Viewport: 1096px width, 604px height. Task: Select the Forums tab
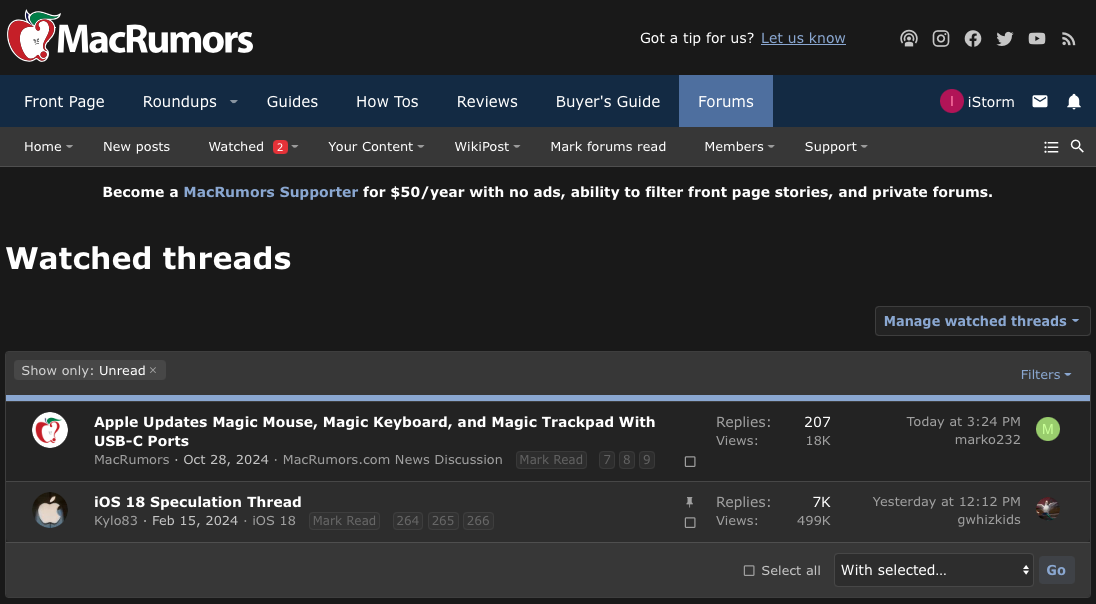coord(726,101)
